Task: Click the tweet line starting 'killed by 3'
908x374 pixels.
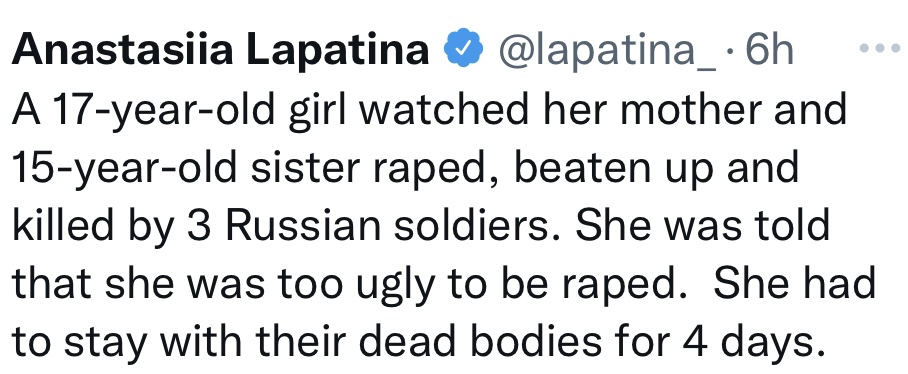Action: [421, 226]
